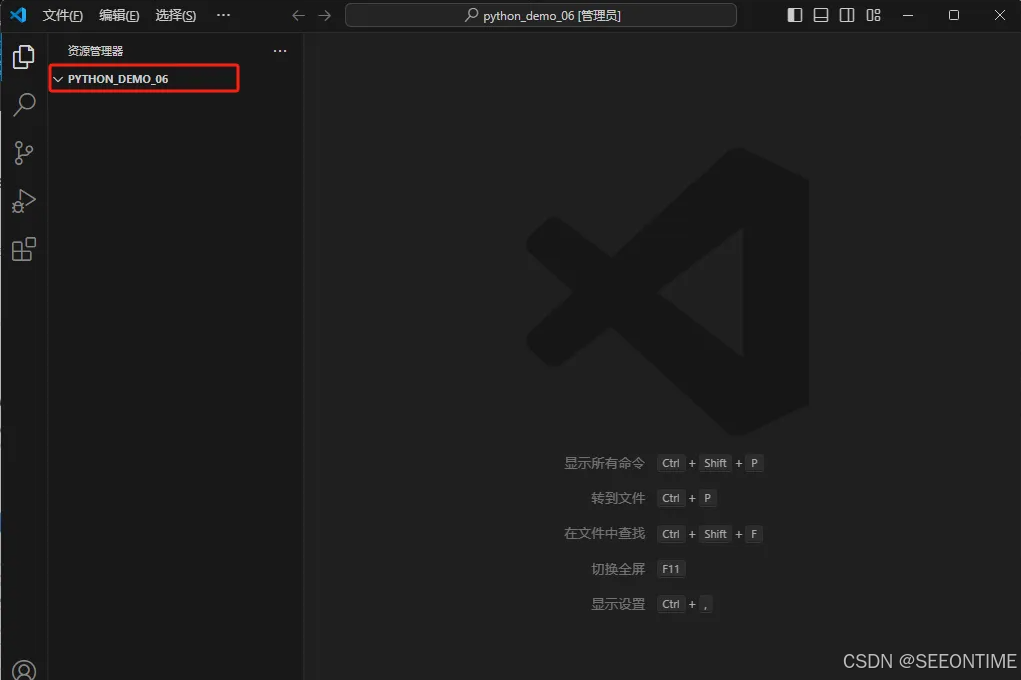Open the Extensions view
The image size is (1021, 680).
click(23, 249)
